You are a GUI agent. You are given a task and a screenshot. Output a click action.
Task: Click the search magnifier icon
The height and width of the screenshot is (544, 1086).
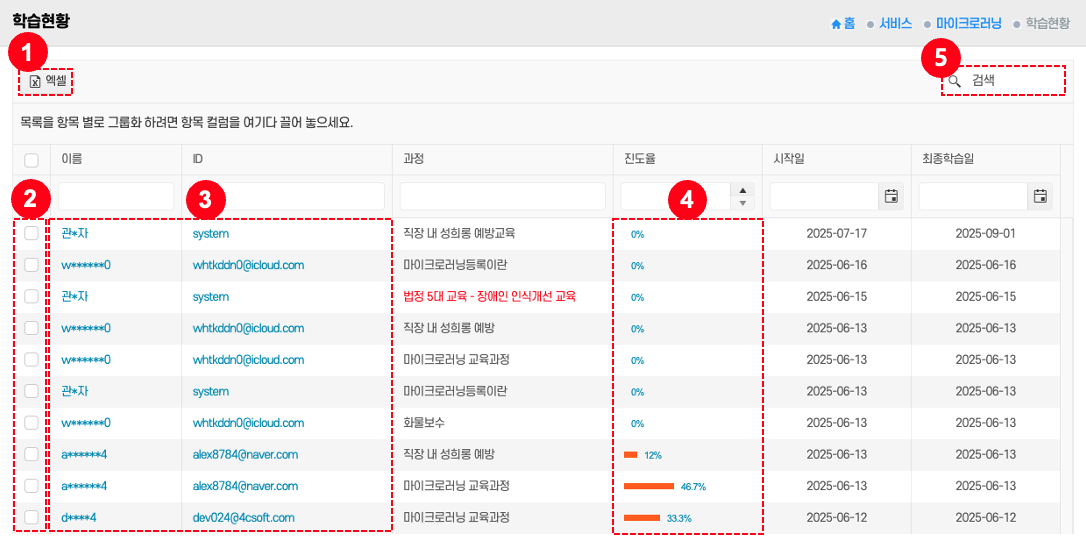click(955, 81)
